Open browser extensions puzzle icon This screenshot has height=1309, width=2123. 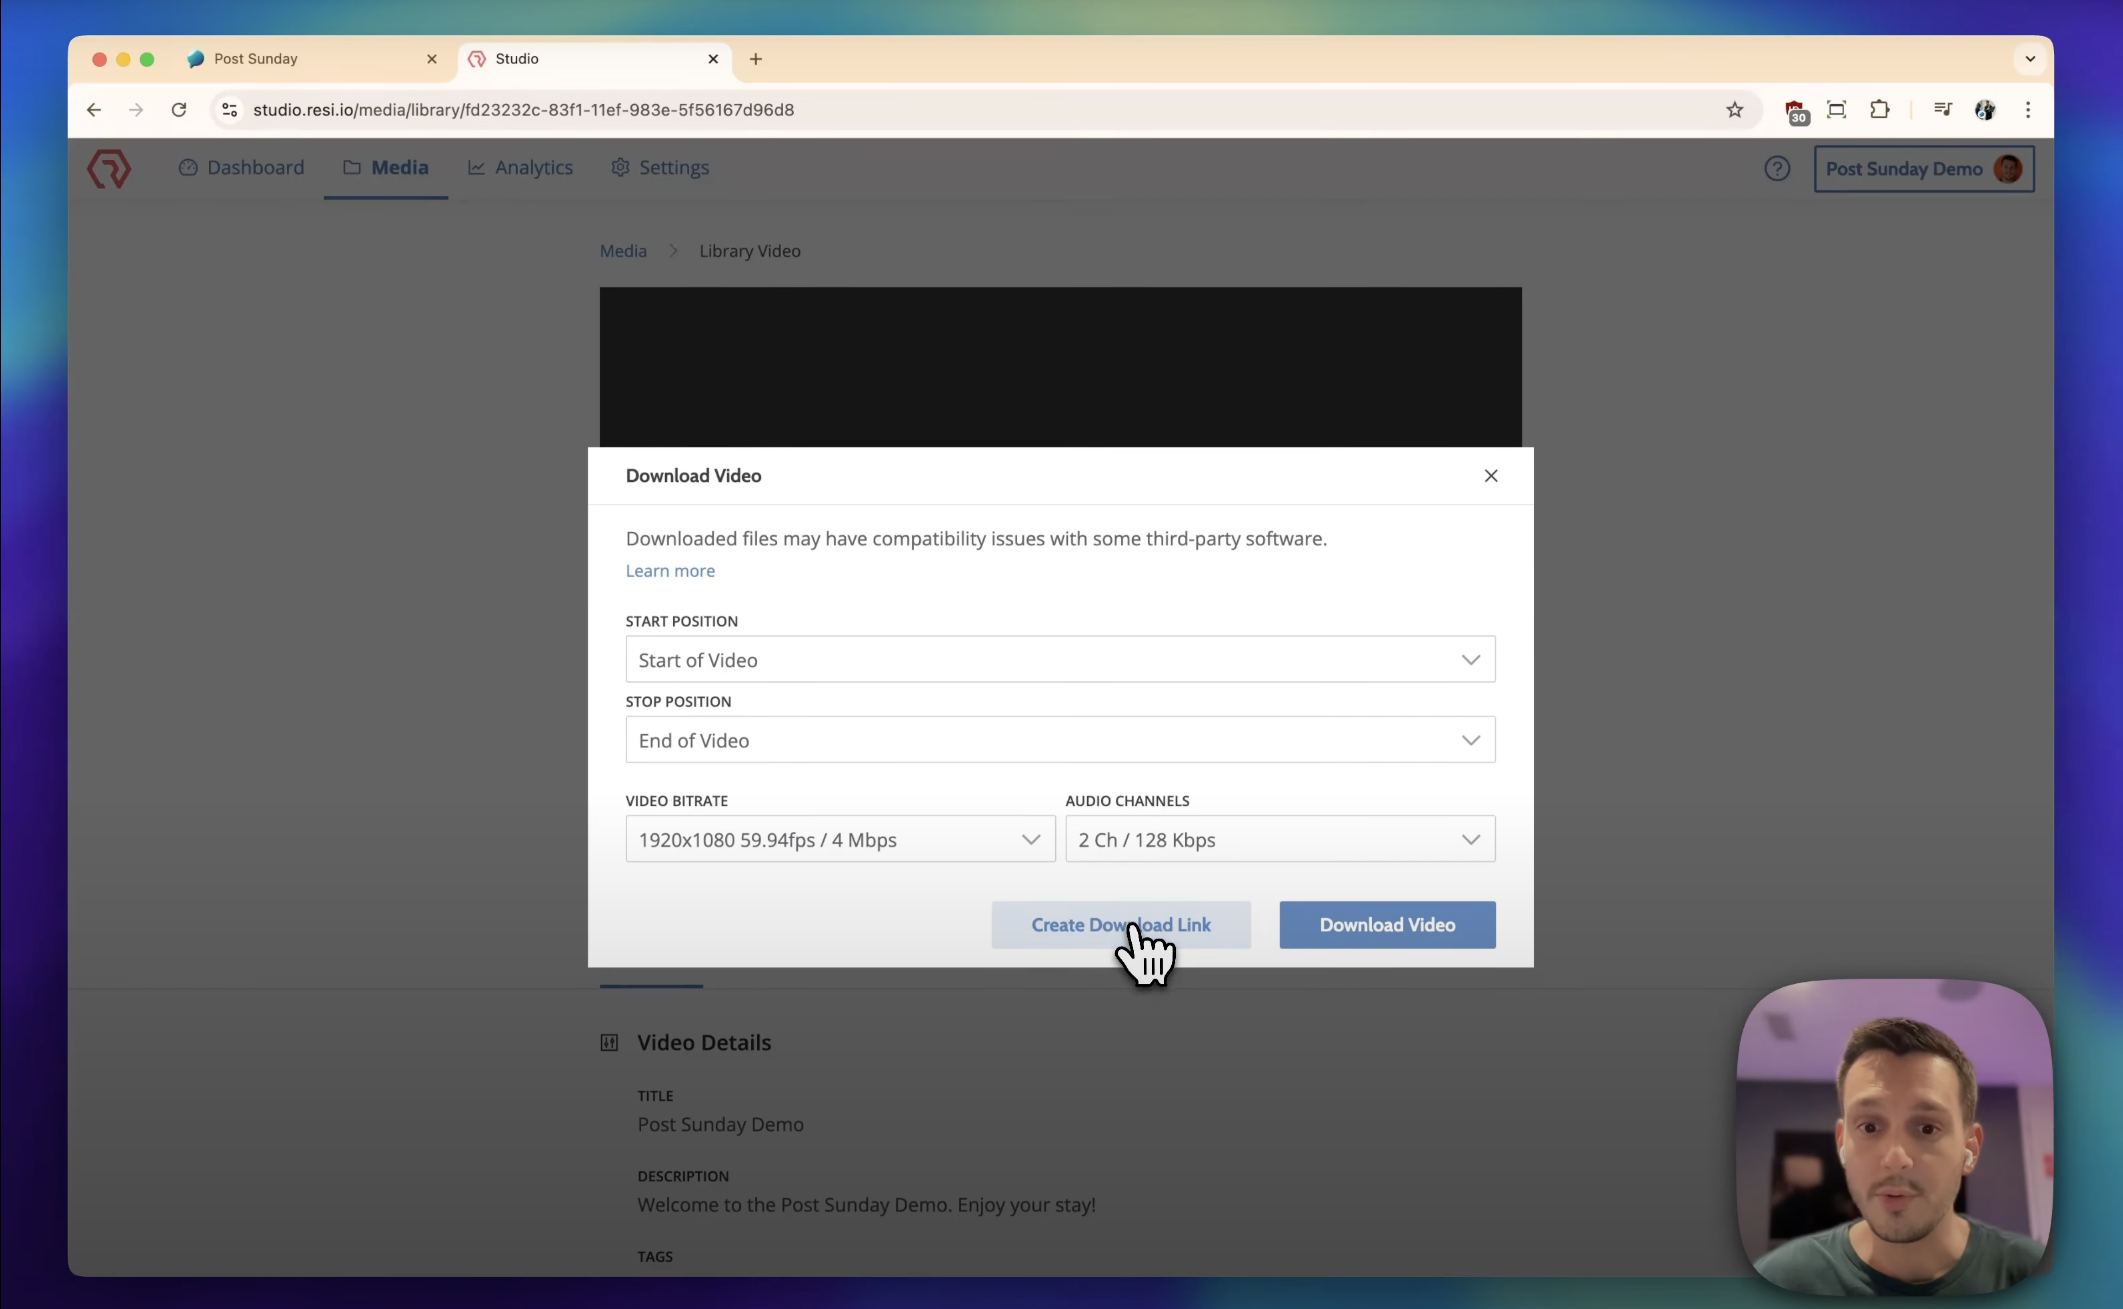(1879, 110)
